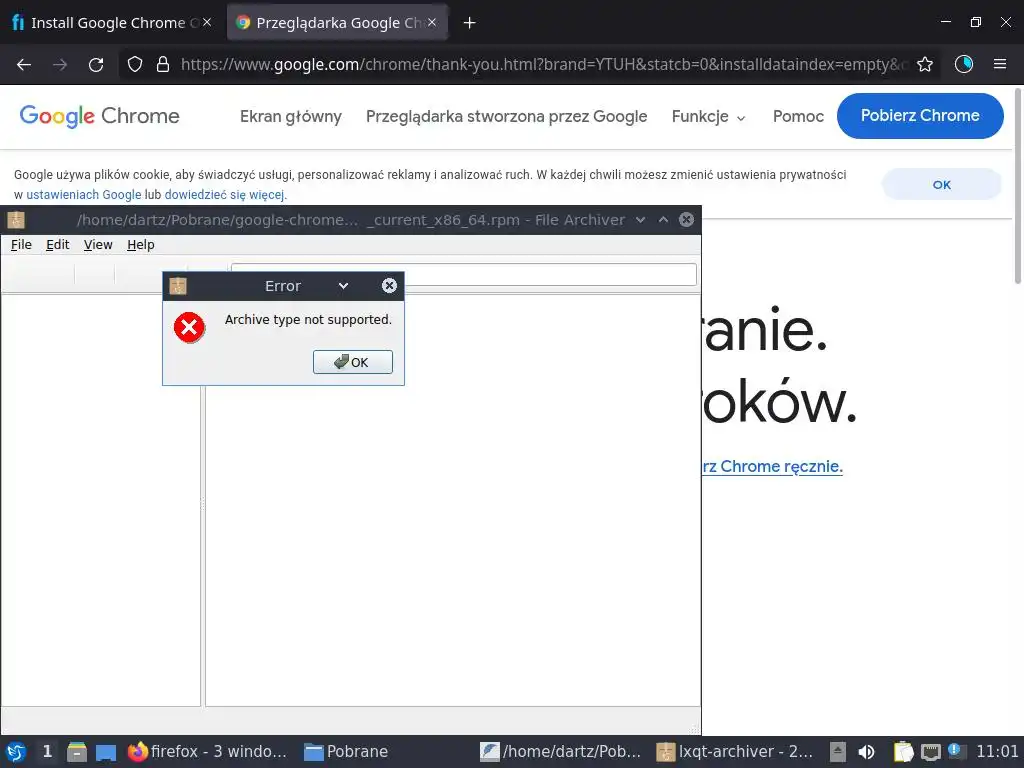
Task: Open the Help menu in File Archiver
Action: click(140, 244)
